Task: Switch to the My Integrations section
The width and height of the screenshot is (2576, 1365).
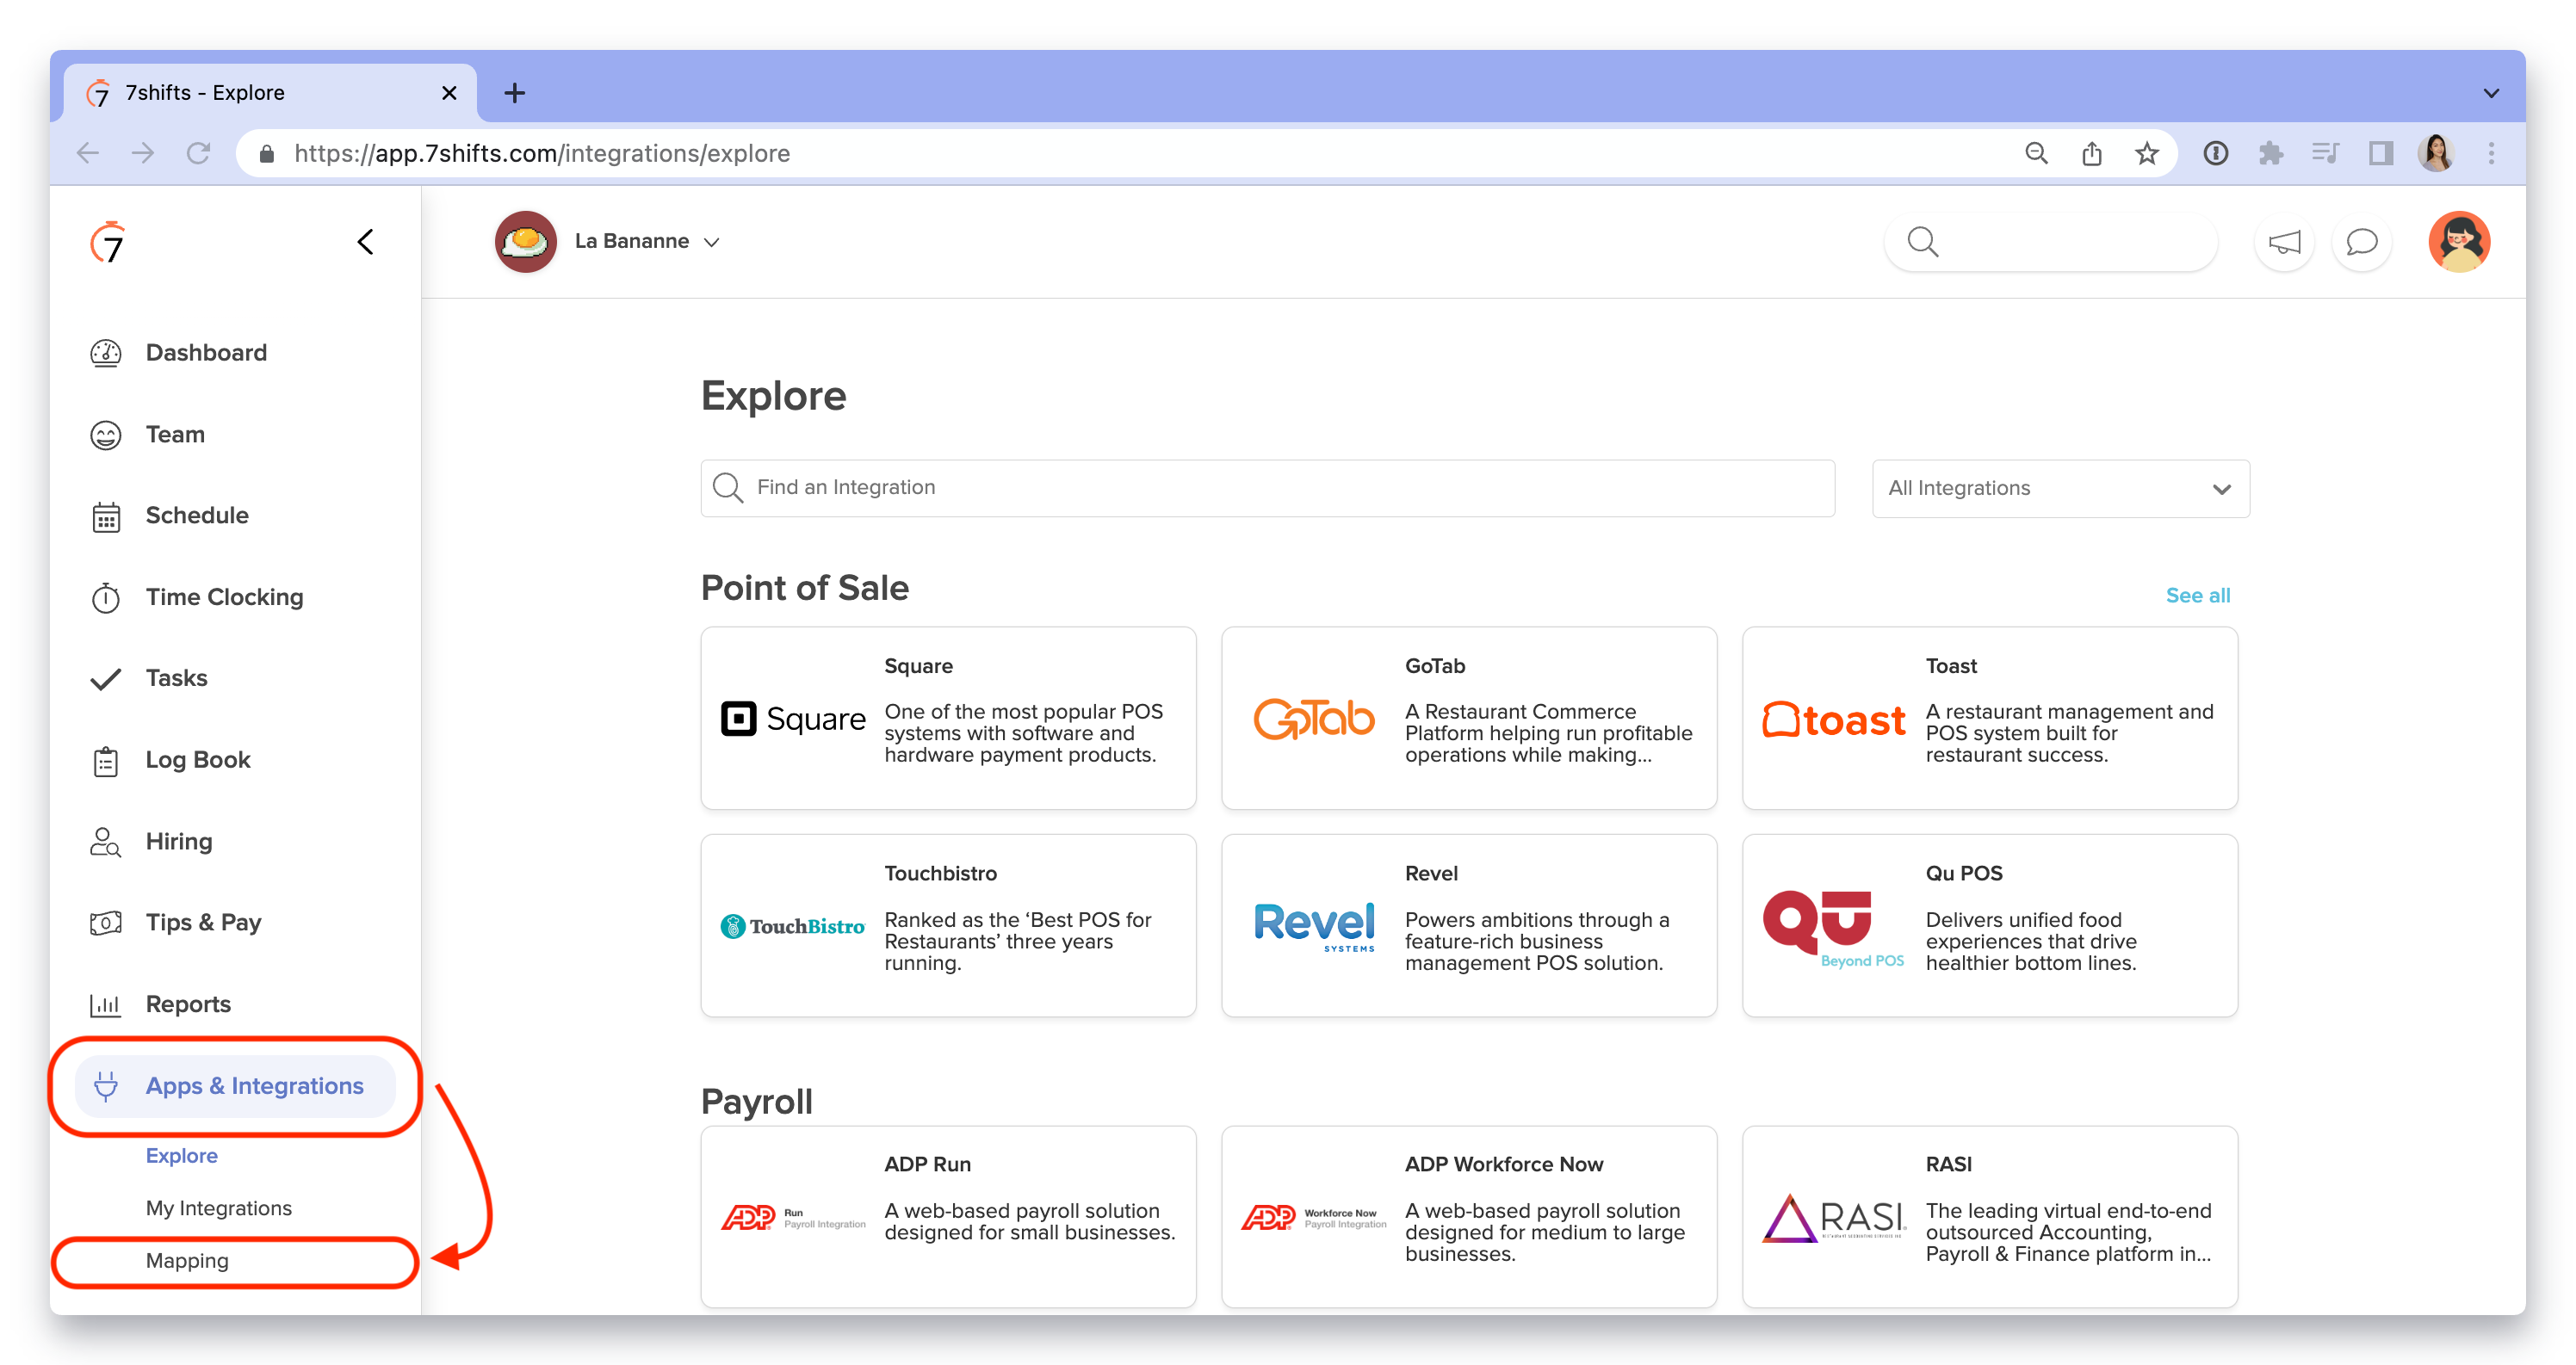Action: pyautogui.click(x=218, y=1207)
